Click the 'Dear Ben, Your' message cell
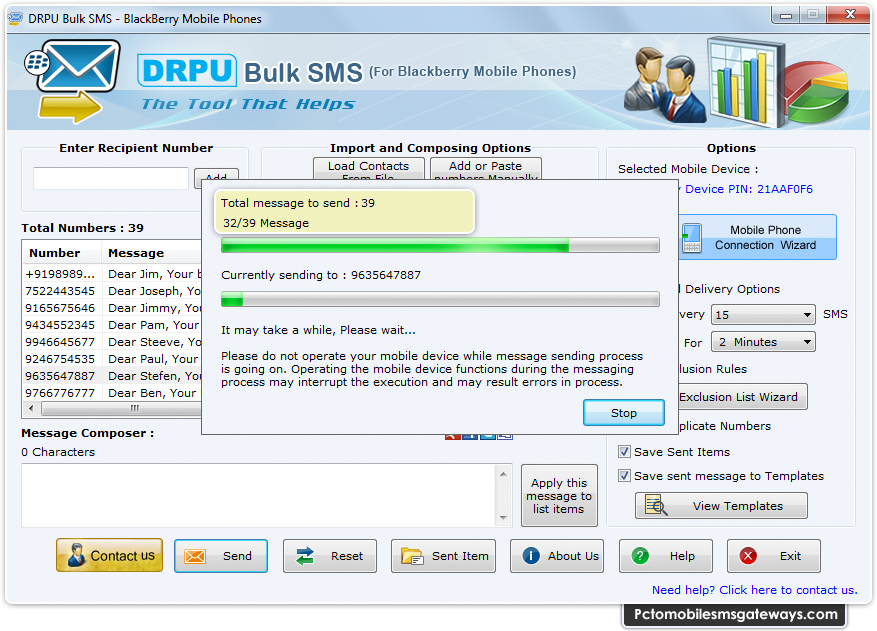The height and width of the screenshot is (631, 877). pyautogui.click(x=152, y=393)
